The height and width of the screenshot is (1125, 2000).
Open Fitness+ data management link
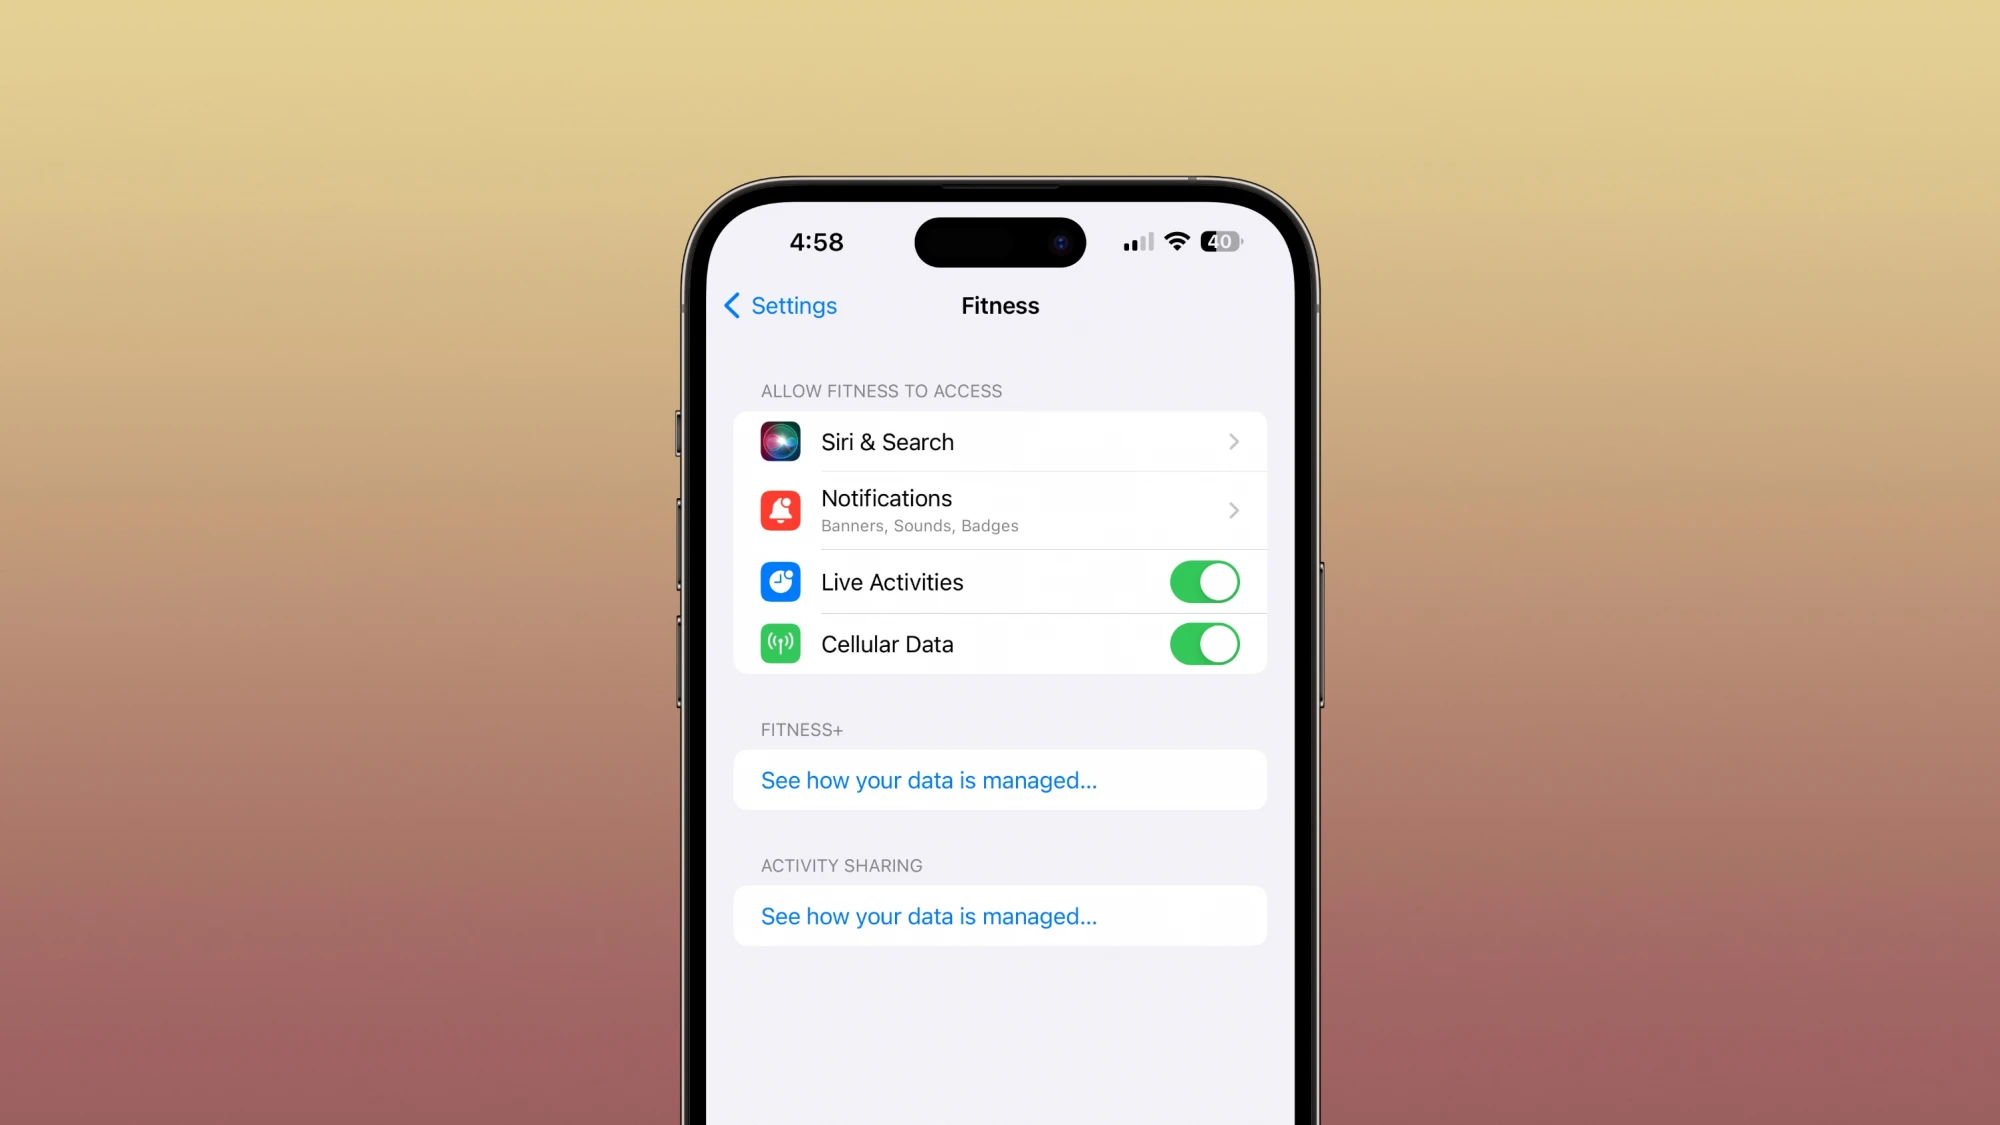click(x=930, y=780)
